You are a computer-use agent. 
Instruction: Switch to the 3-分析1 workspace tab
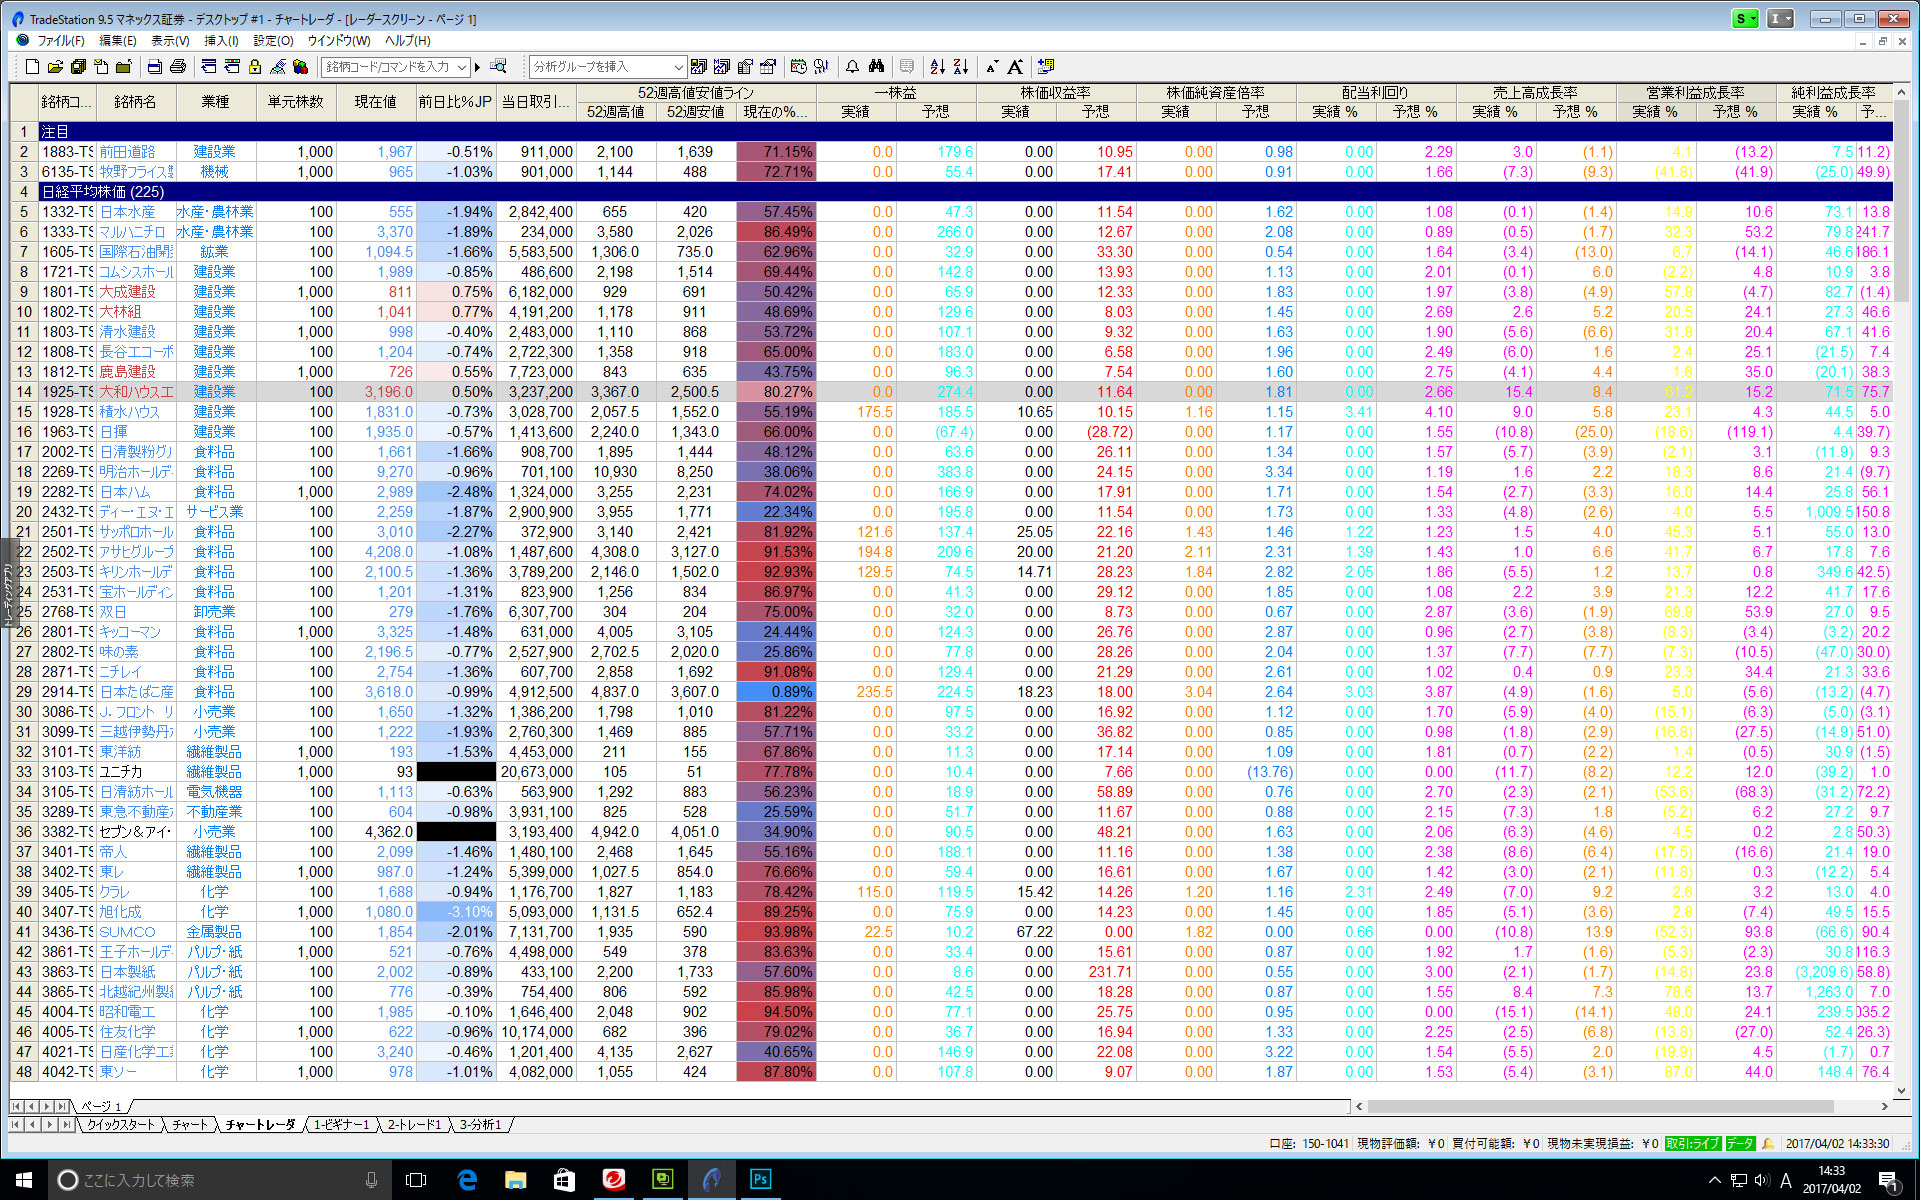coord(480,1125)
